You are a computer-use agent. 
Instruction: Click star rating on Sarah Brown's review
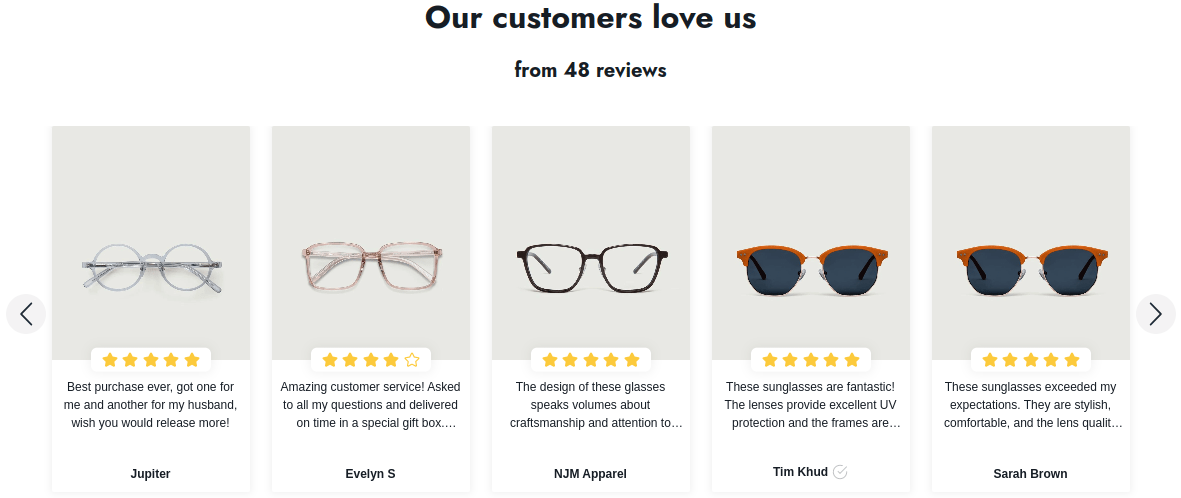click(x=1030, y=360)
